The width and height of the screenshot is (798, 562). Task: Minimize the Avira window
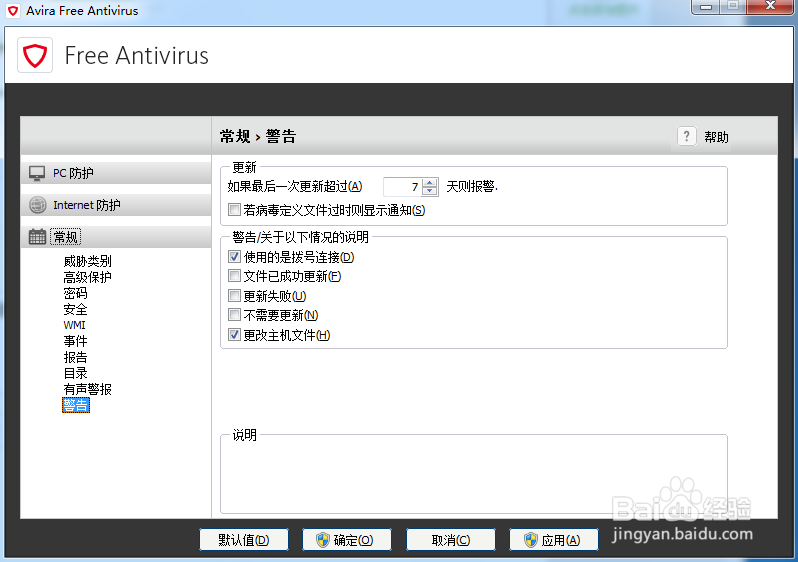[x=706, y=6]
